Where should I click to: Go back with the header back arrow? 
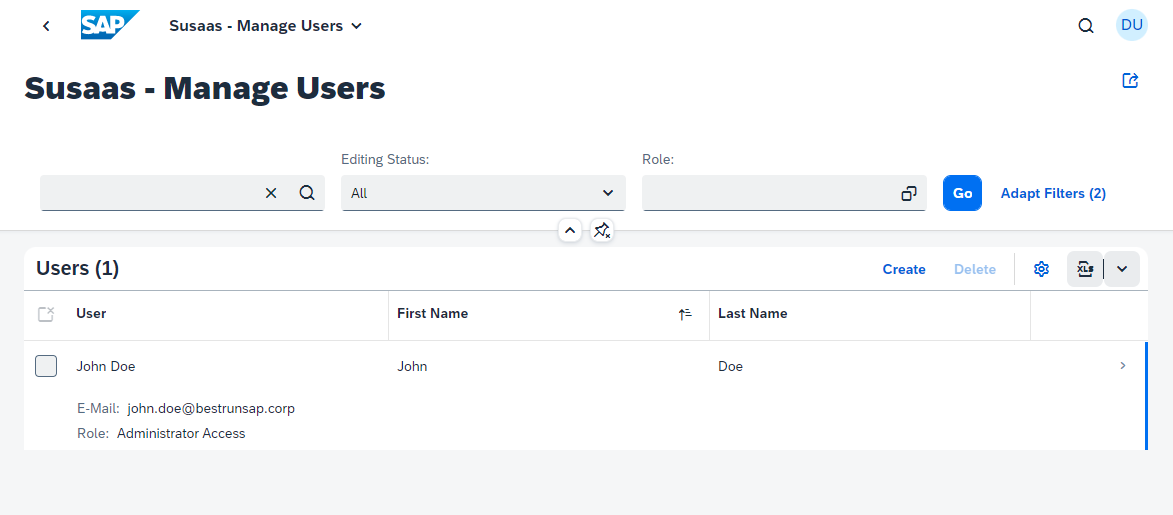(46, 25)
